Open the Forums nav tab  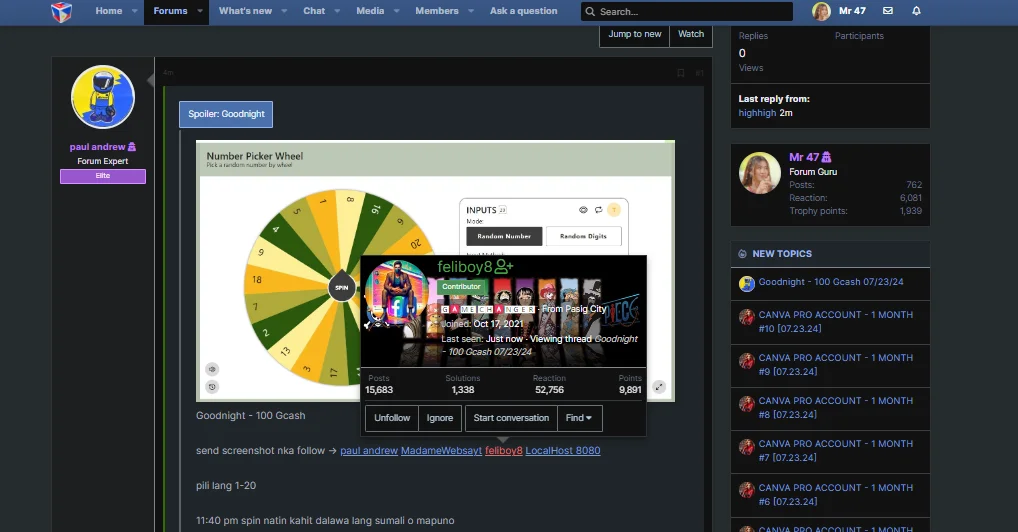(x=170, y=11)
